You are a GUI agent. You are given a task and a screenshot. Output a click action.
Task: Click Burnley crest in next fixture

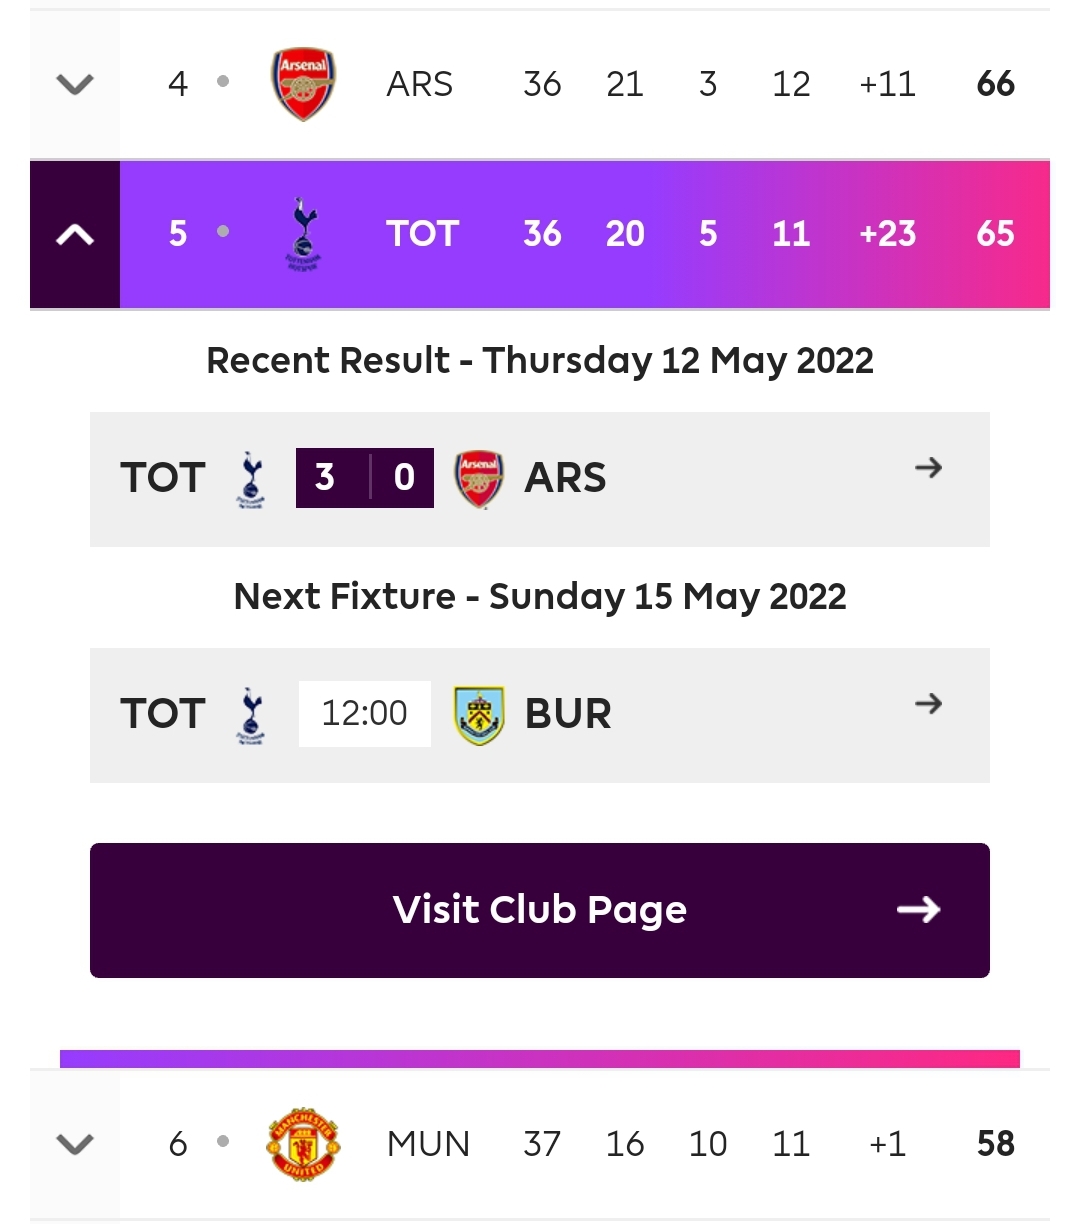tap(479, 715)
